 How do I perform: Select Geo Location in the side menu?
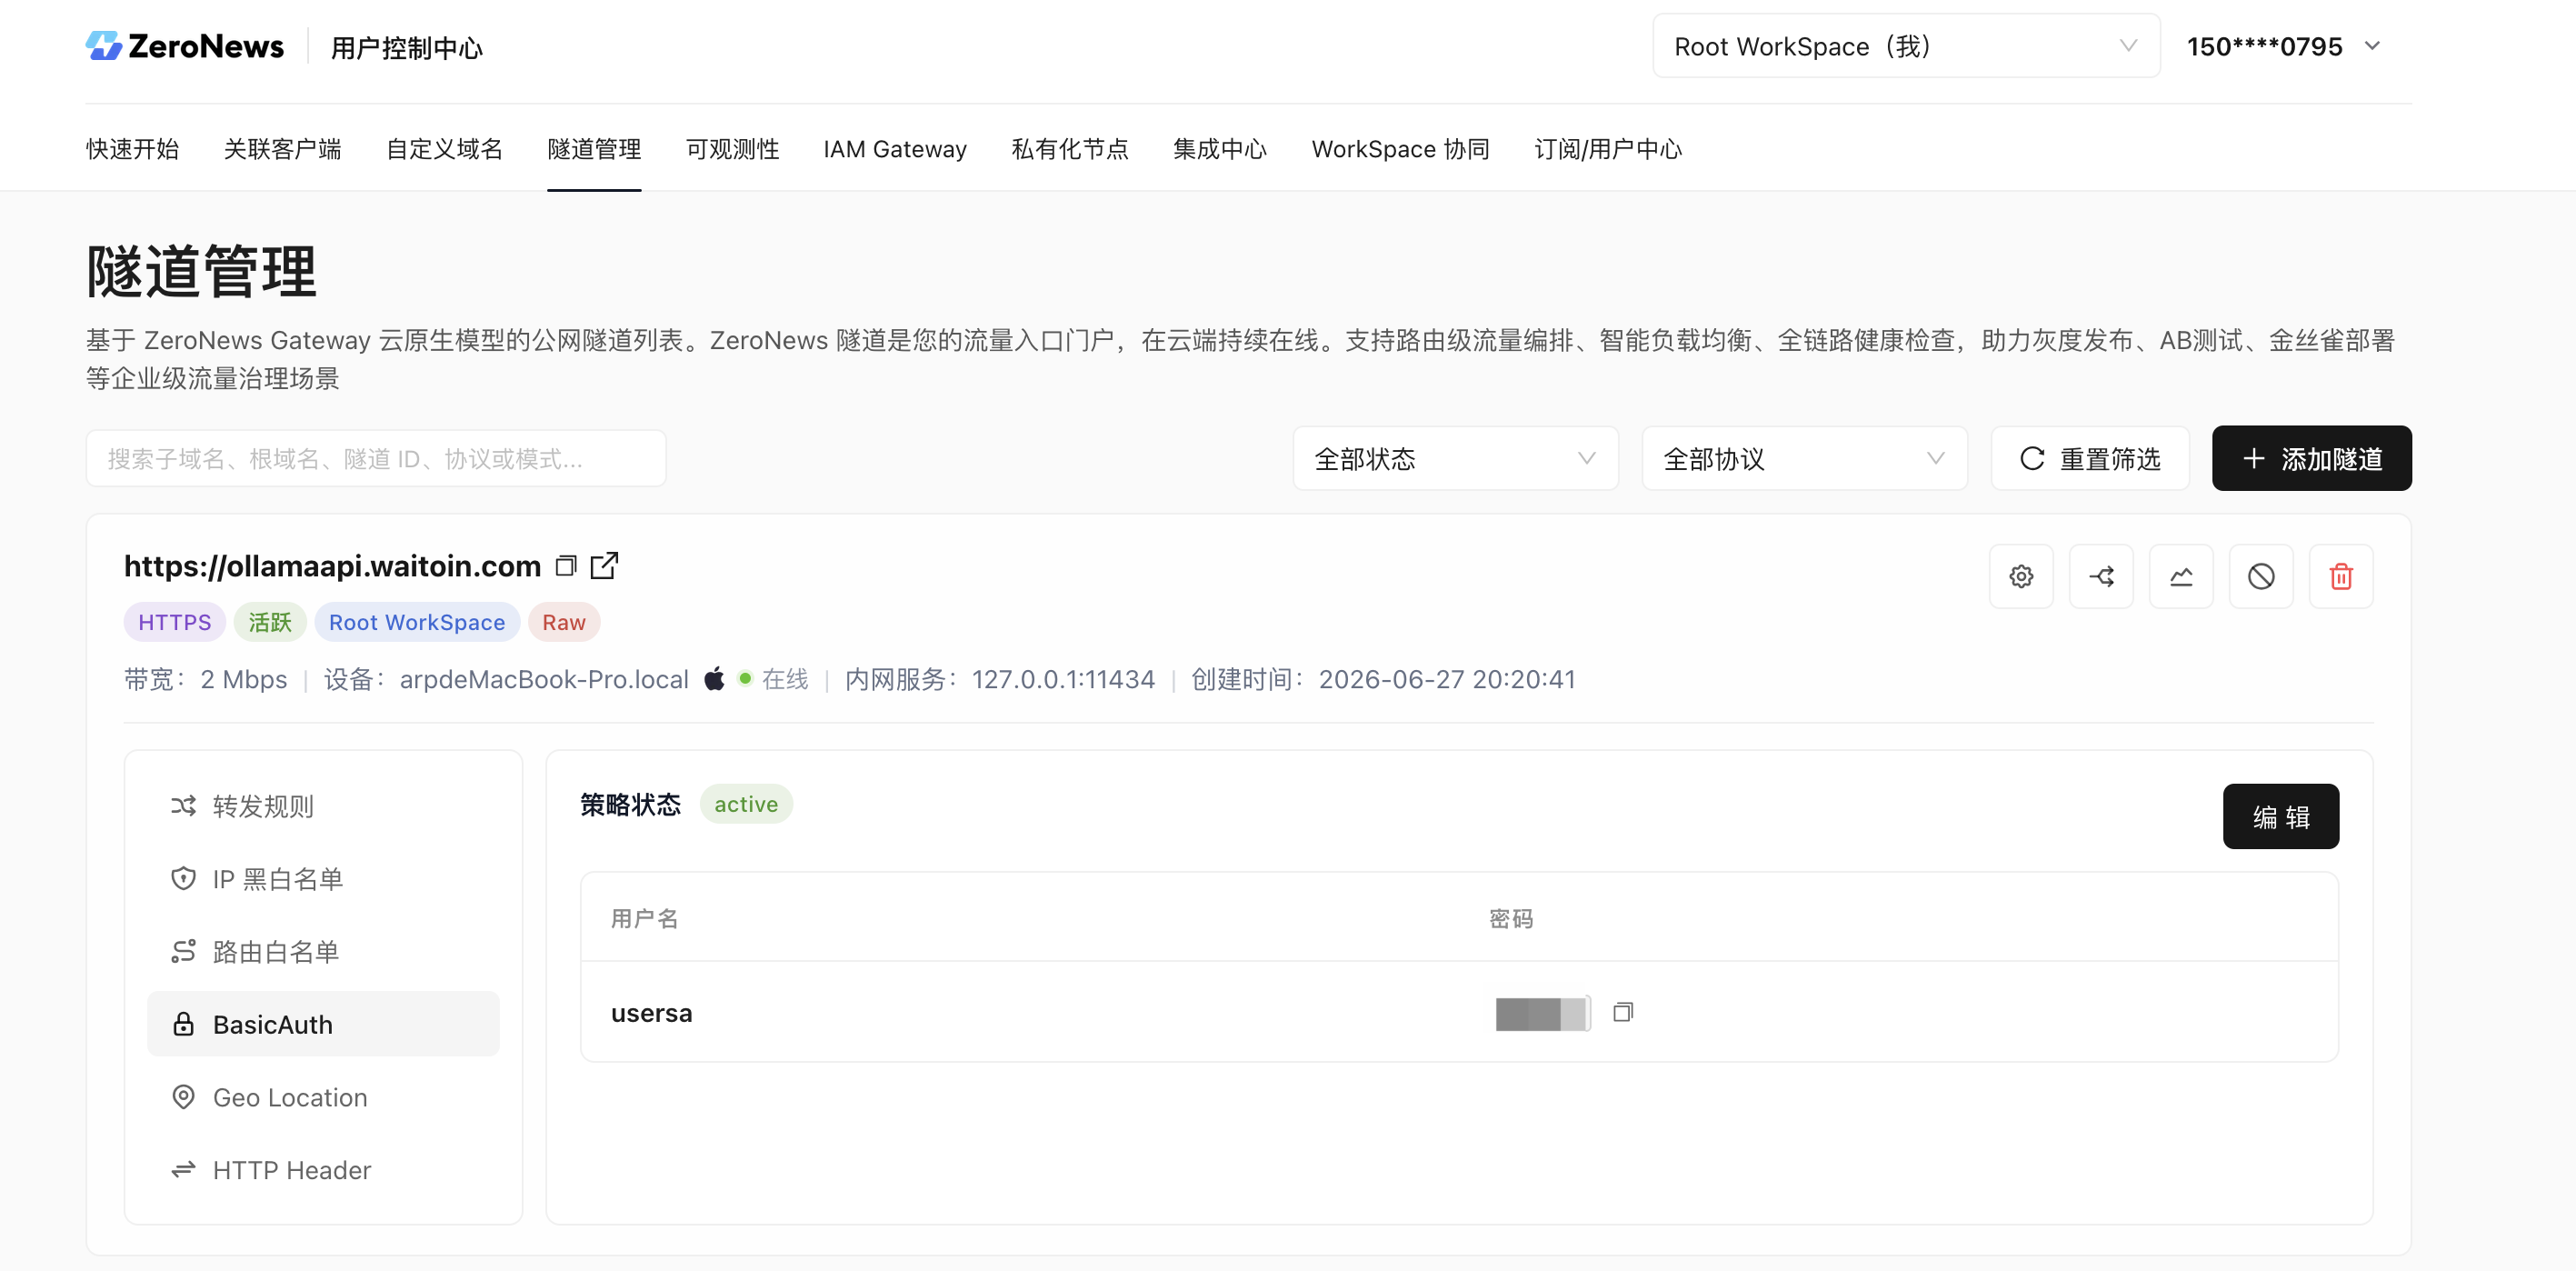(x=323, y=1097)
